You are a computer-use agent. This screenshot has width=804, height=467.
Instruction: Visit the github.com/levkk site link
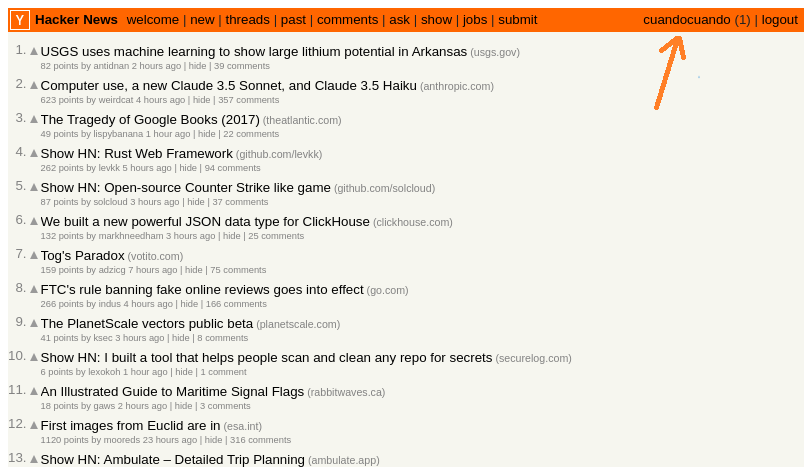(279, 154)
